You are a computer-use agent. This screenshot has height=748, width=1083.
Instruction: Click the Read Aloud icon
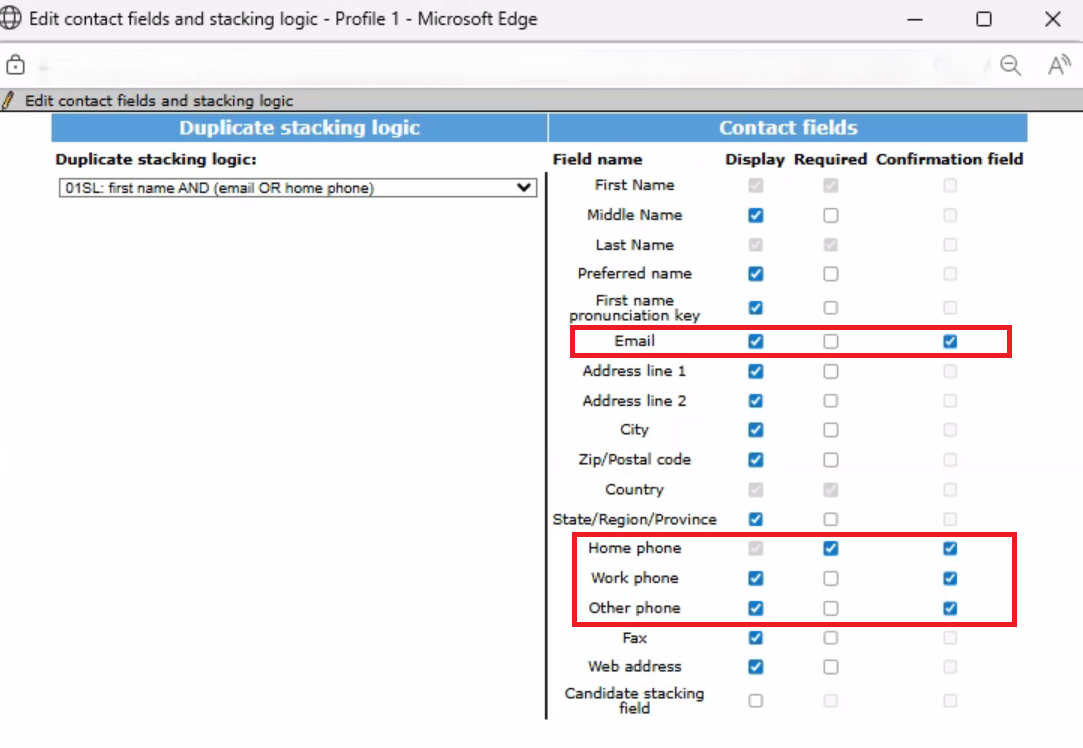coord(1058,66)
